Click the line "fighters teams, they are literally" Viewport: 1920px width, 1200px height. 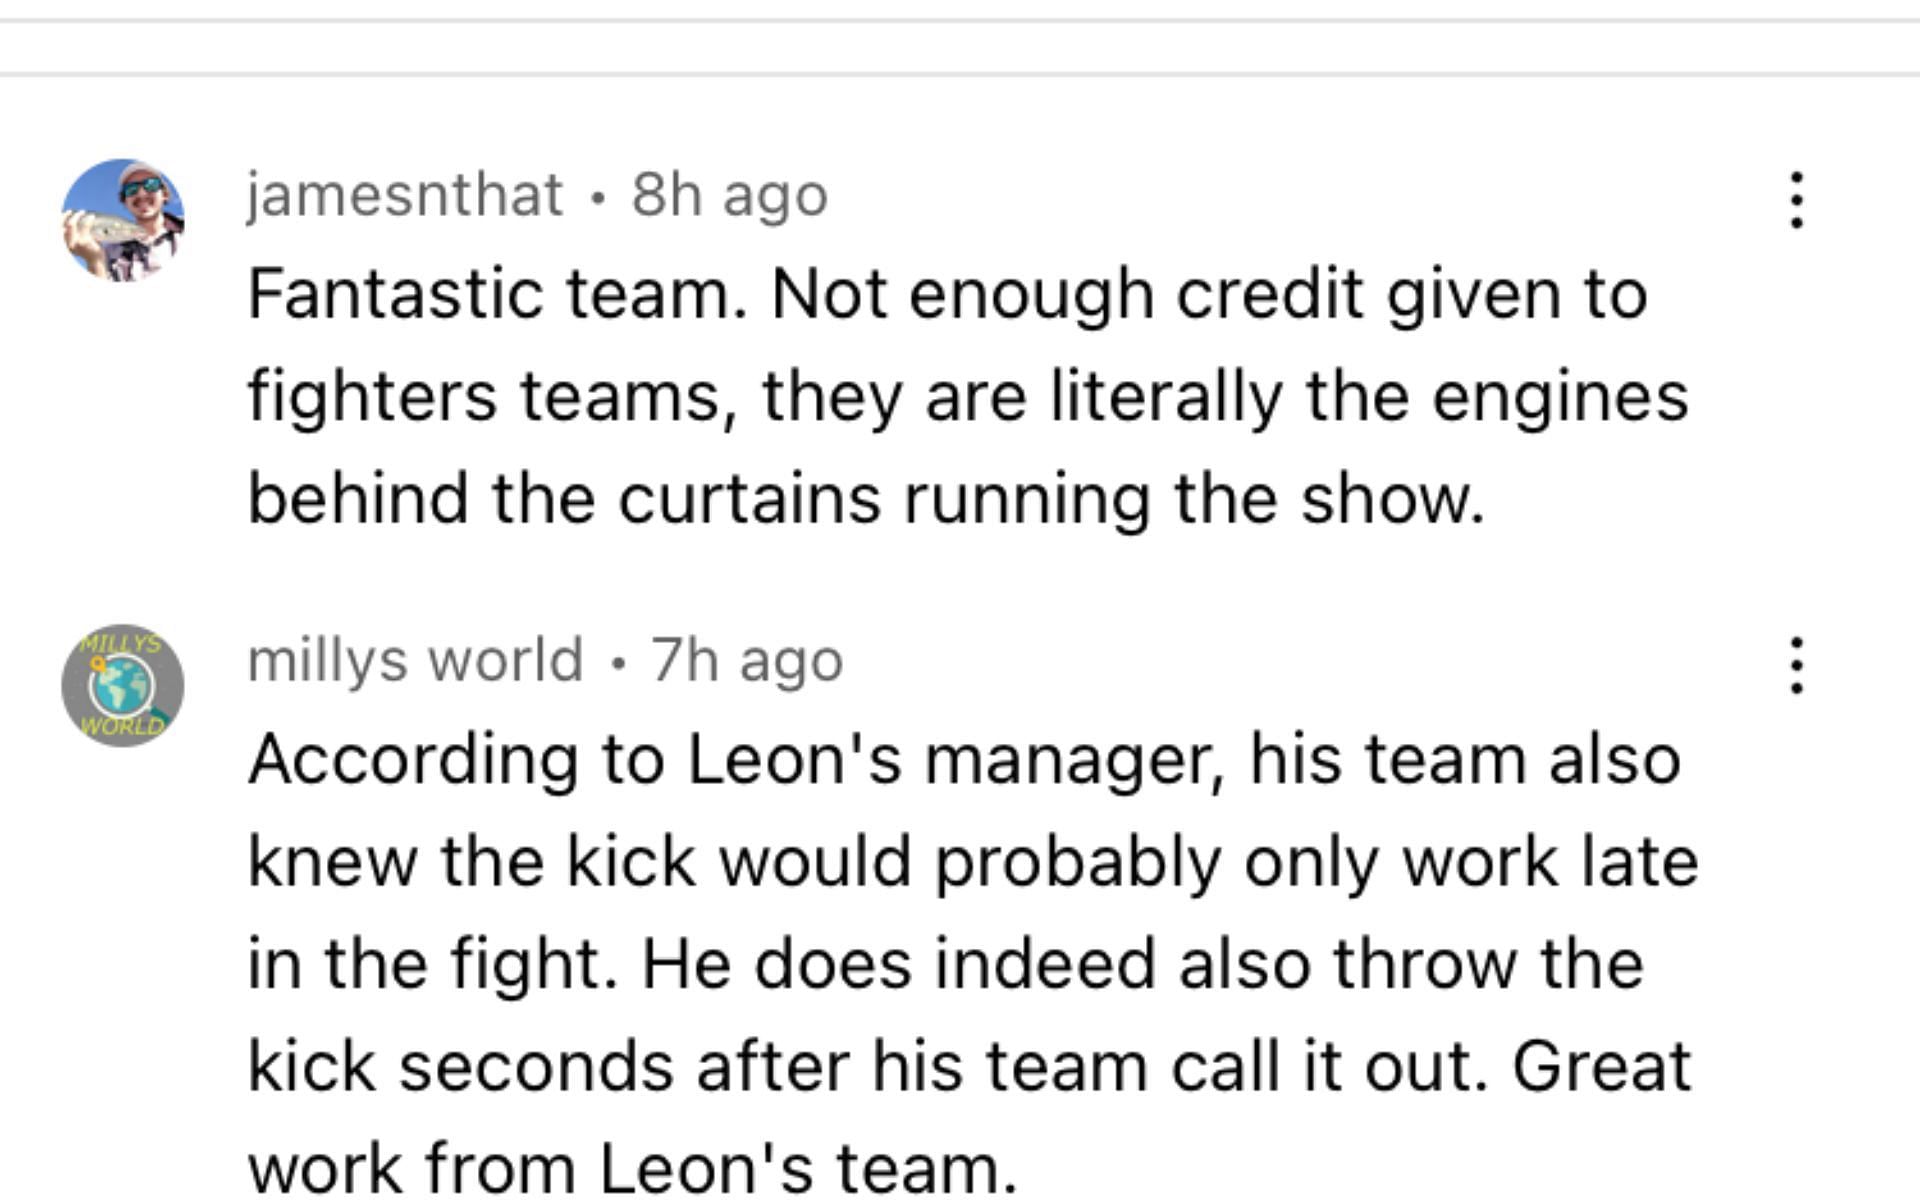967,397
